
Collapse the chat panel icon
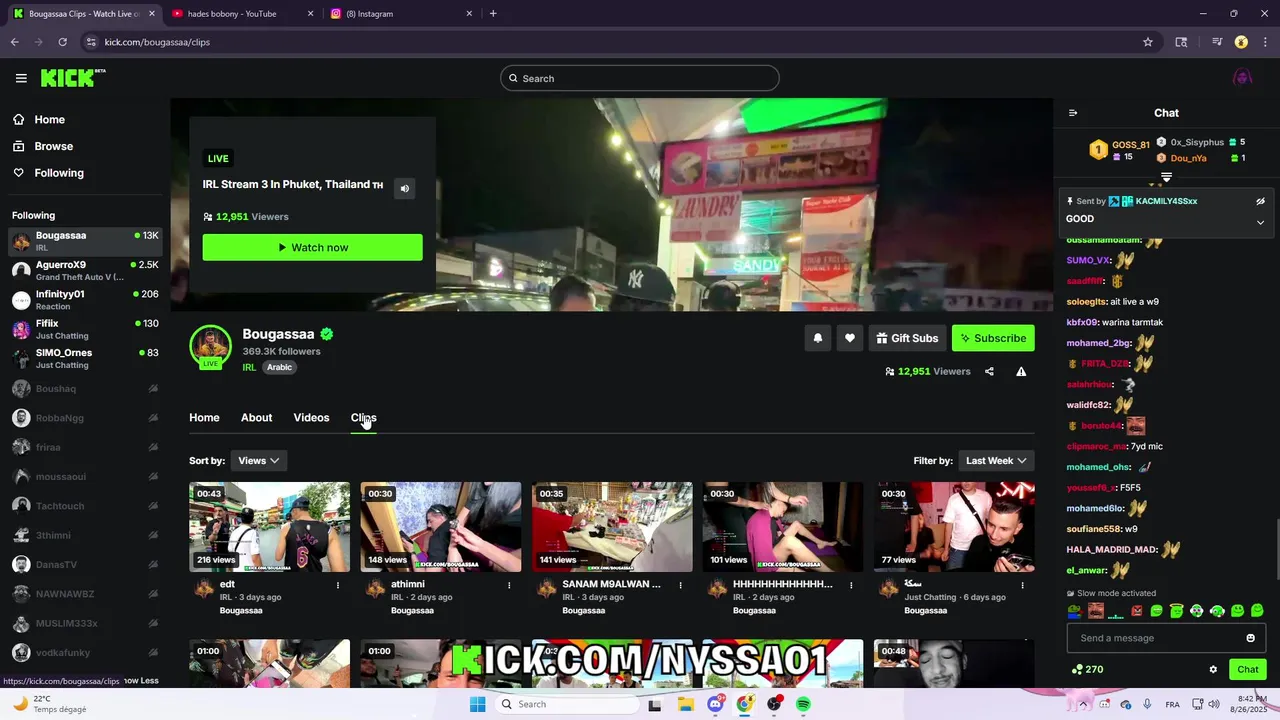tap(1073, 113)
